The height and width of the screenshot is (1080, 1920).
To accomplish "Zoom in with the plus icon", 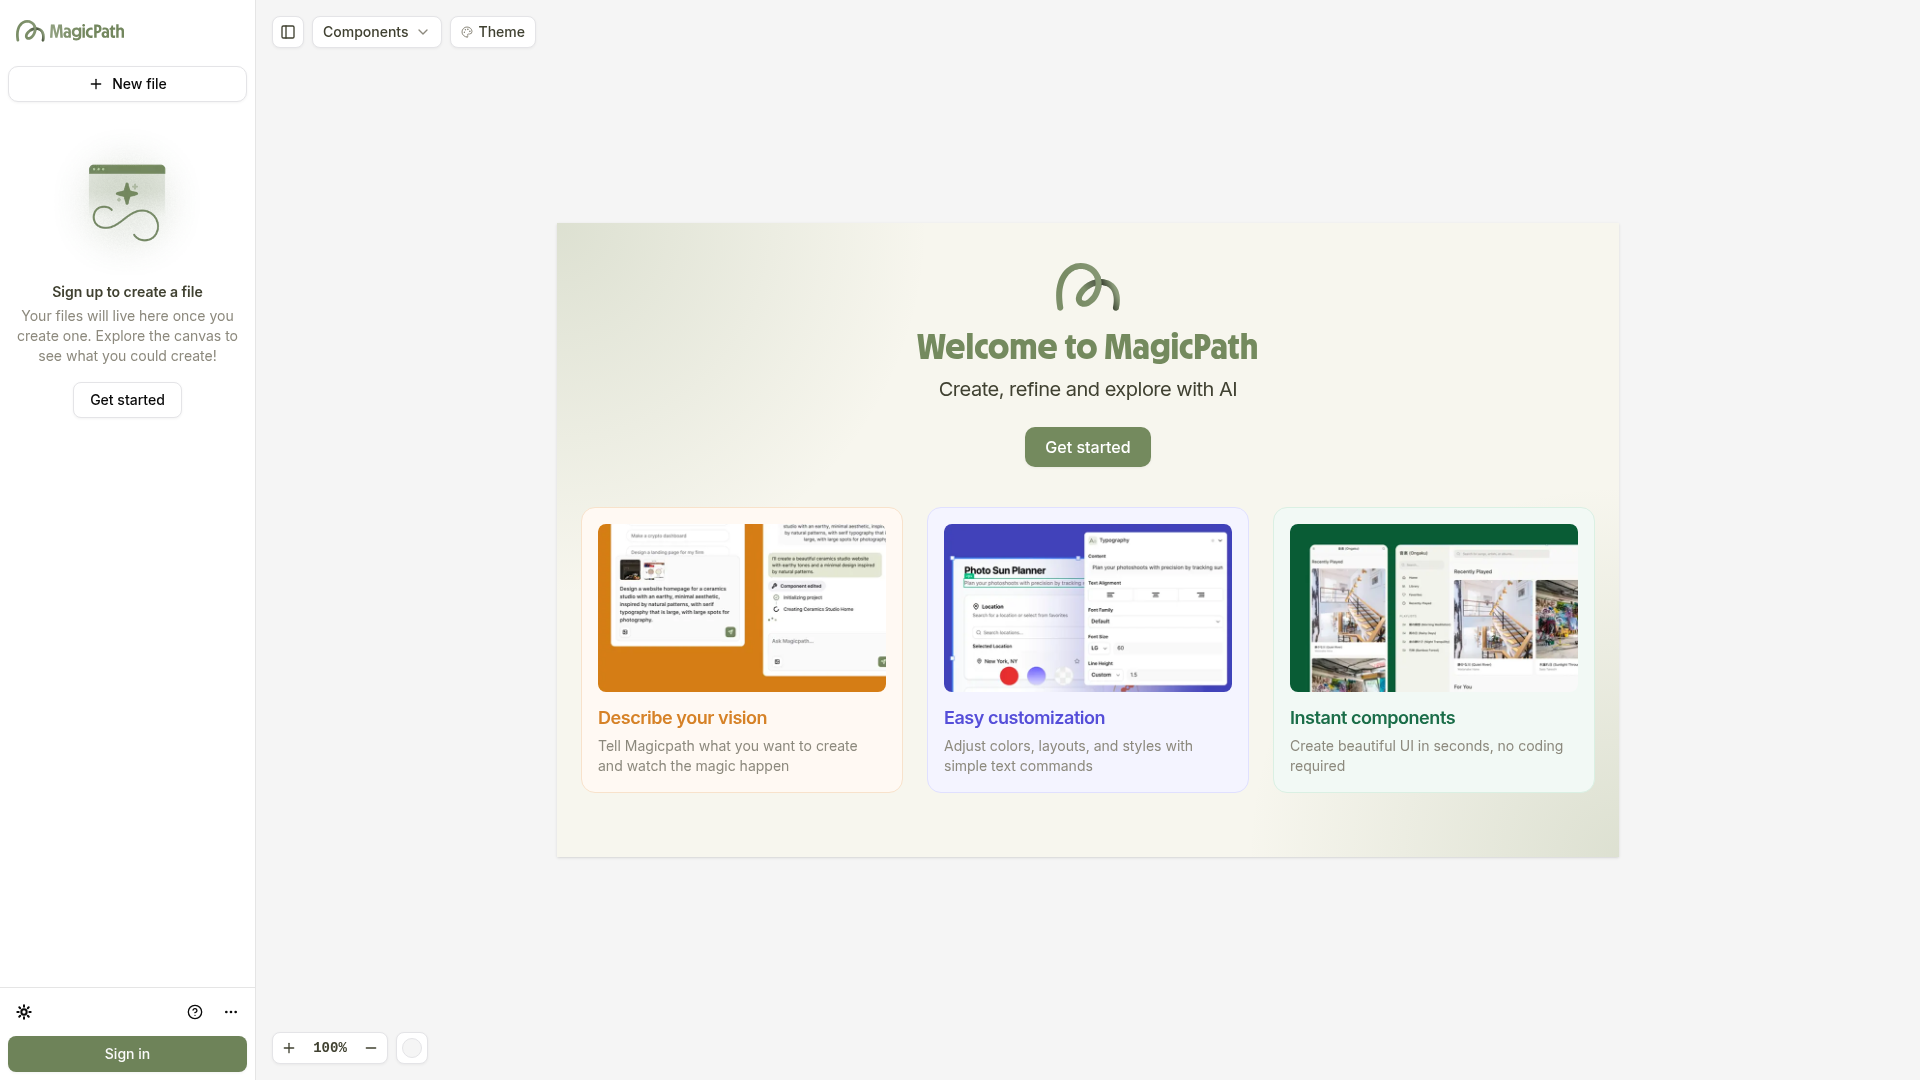I will 289,1048.
